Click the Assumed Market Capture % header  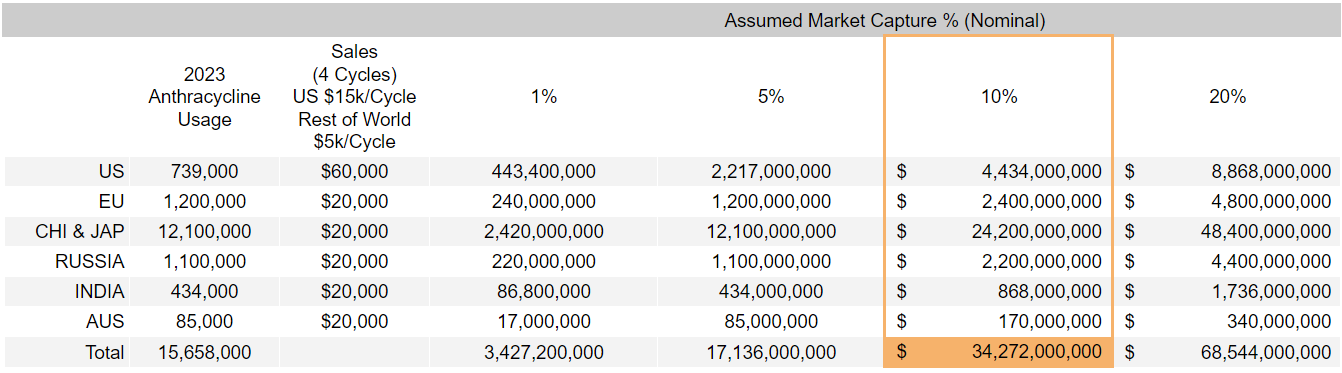coord(885,20)
